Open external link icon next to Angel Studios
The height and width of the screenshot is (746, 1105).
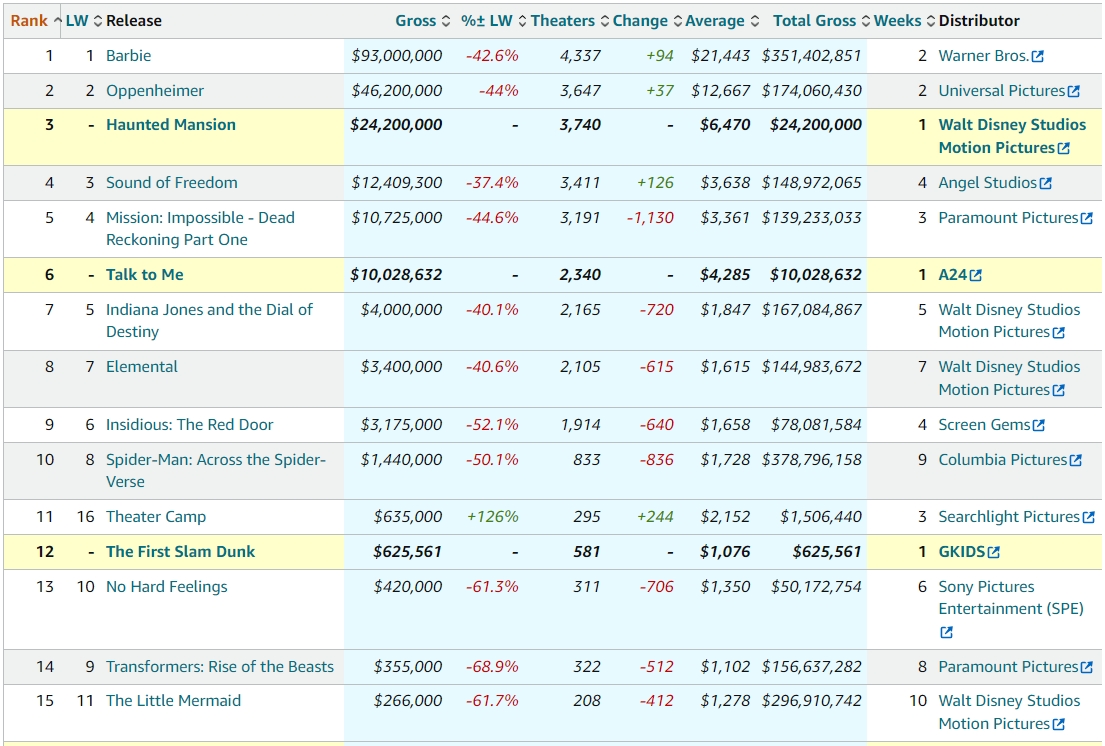click(x=1046, y=183)
